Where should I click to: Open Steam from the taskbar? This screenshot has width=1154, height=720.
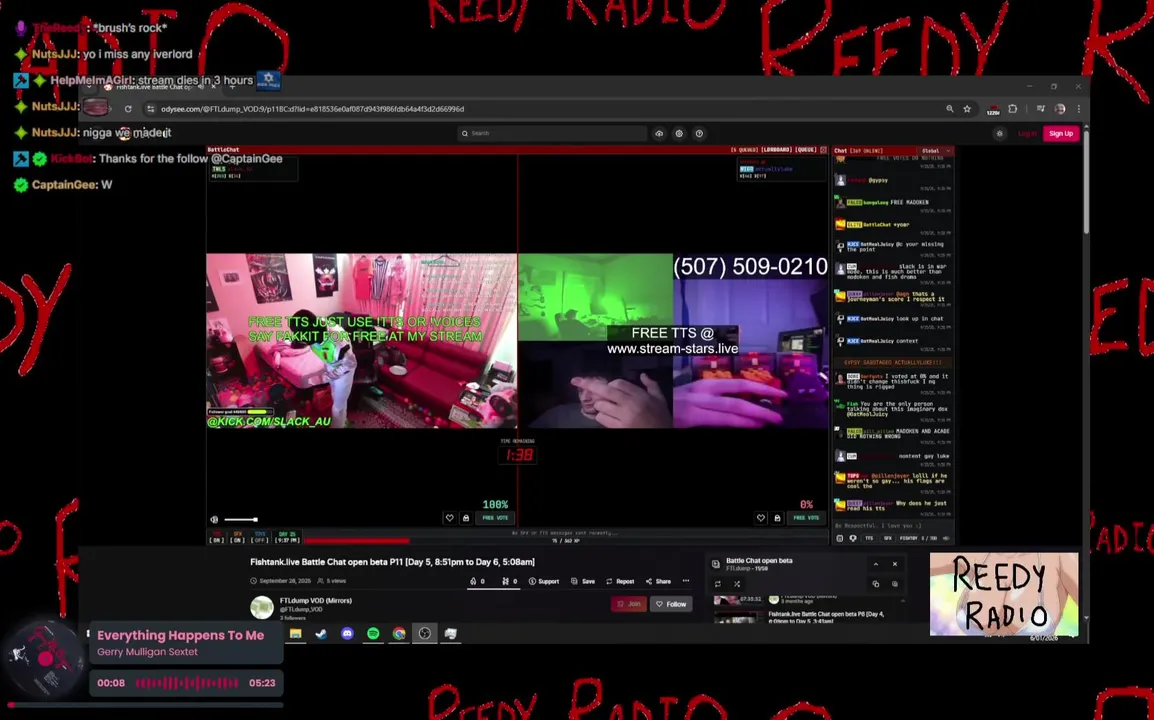[321, 634]
